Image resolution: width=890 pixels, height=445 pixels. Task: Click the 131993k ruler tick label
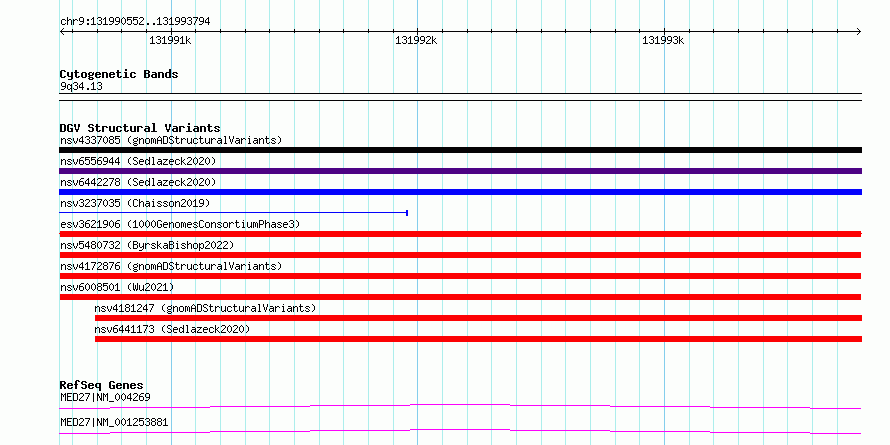pyautogui.click(x=663, y=40)
